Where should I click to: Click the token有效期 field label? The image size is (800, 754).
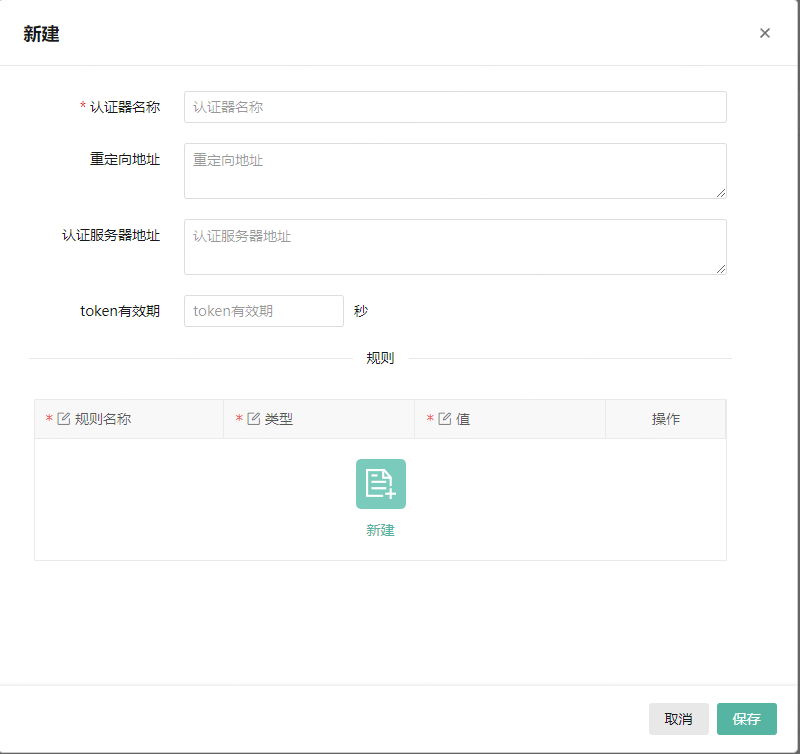tap(120, 311)
